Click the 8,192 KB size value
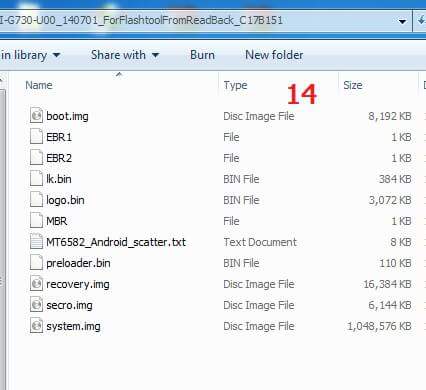426x390 pixels. coord(390,116)
